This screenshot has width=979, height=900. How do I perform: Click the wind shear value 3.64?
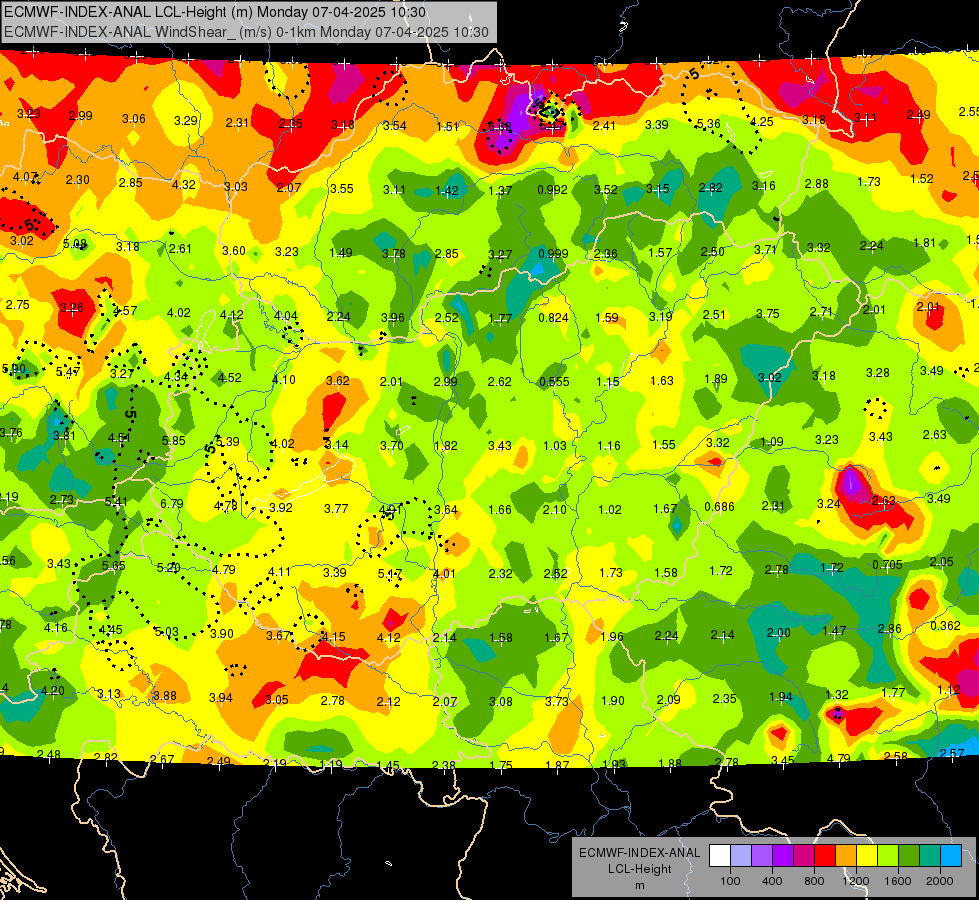pyautogui.click(x=446, y=510)
